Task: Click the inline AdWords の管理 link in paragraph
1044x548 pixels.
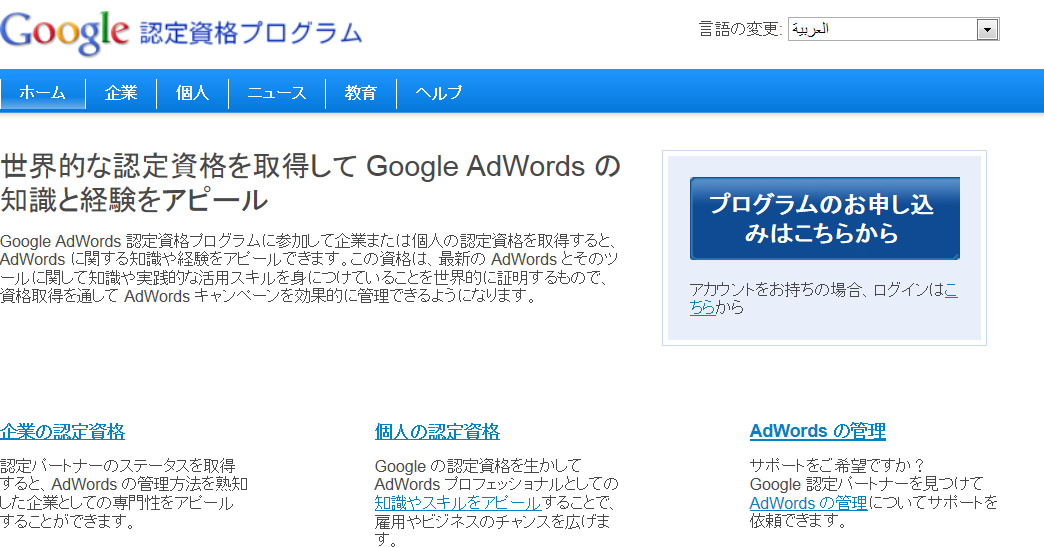Action: pyautogui.click(x=808, y=503)
